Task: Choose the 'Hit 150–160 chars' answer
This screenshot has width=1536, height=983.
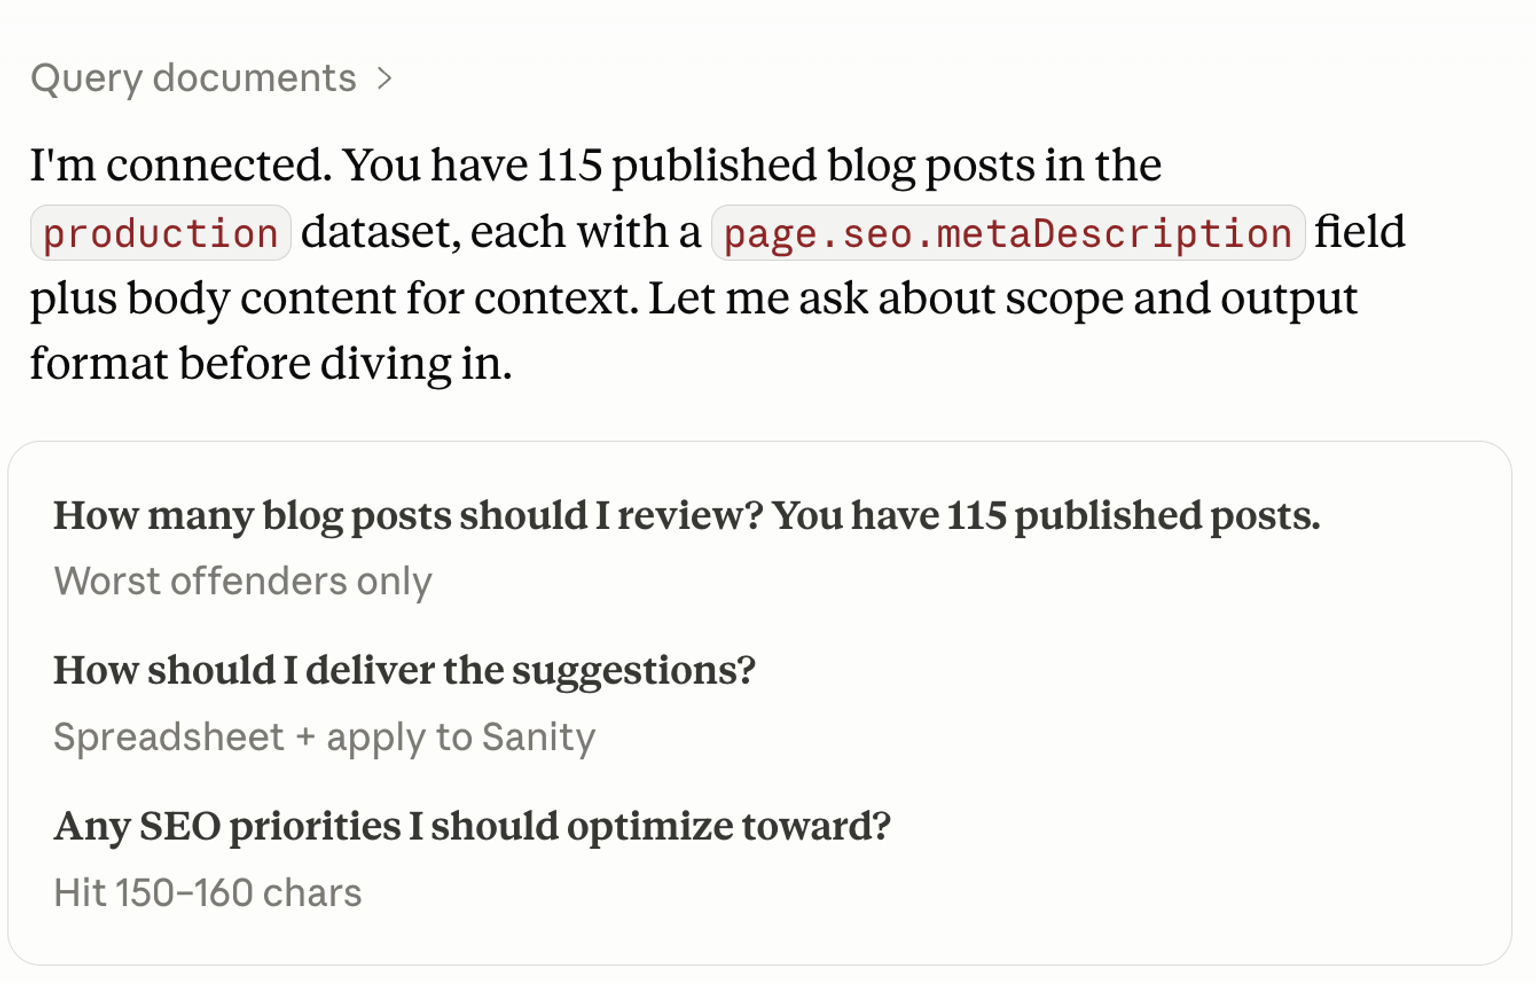Action: click(x=208, y=893)
